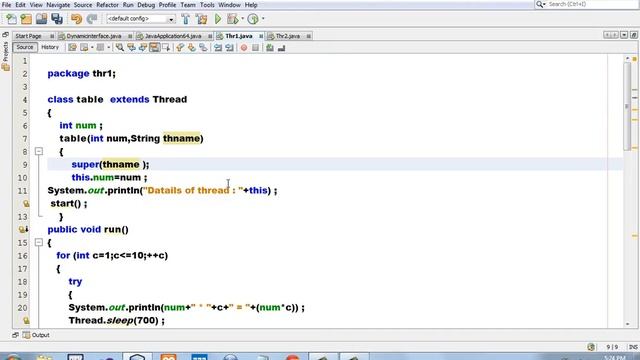
Task: Click the Find Selection magnifier icon
Action: (120, 48)
